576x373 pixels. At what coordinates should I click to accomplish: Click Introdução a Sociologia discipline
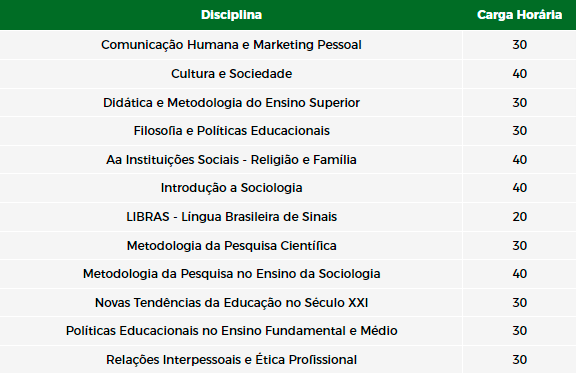pos(231,188)
